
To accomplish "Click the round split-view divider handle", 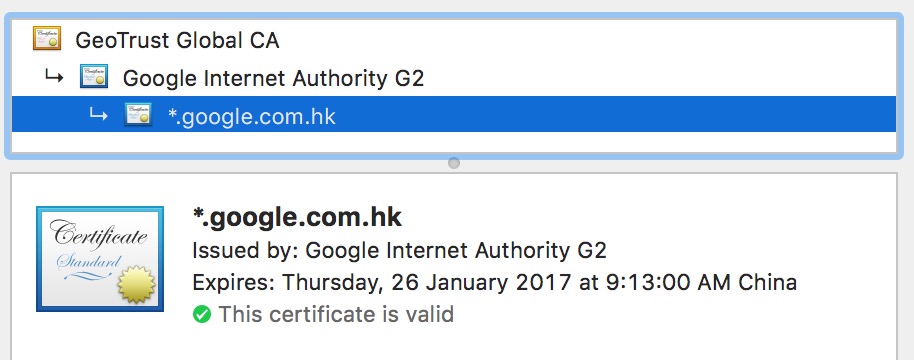I will pos(454,163).
